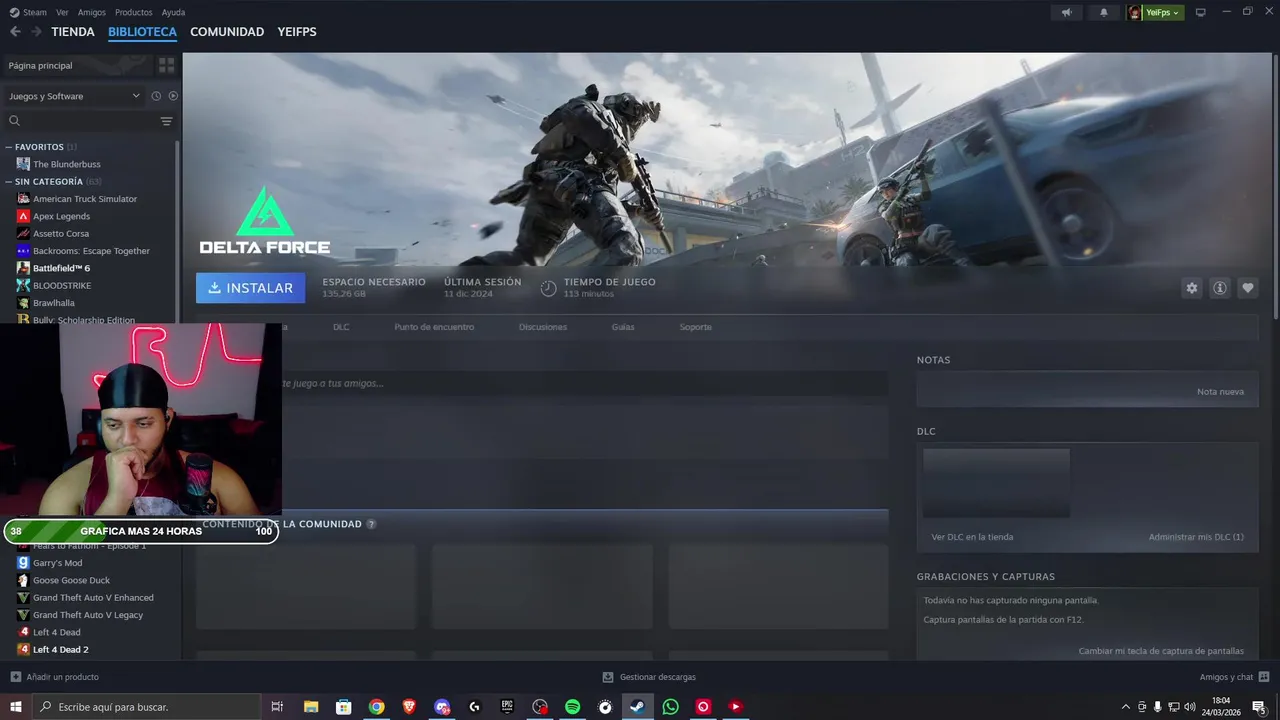Open Epic Games Launcher from taskbar
This screenshot has height=720, width=1280.
point(507,707)
